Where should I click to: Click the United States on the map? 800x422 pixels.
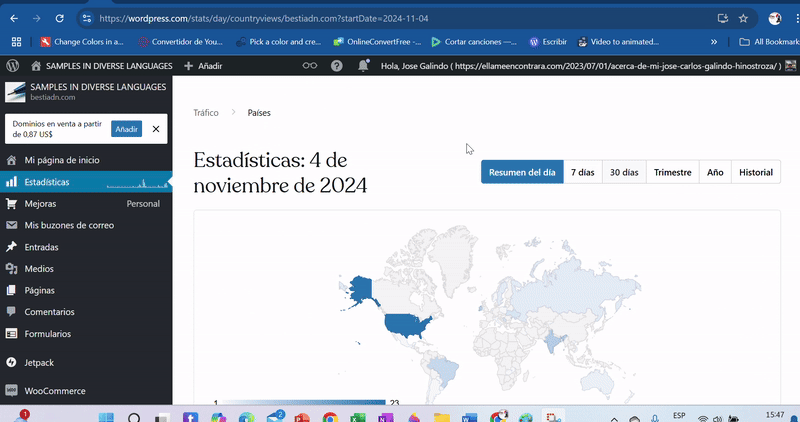point(406,323)
